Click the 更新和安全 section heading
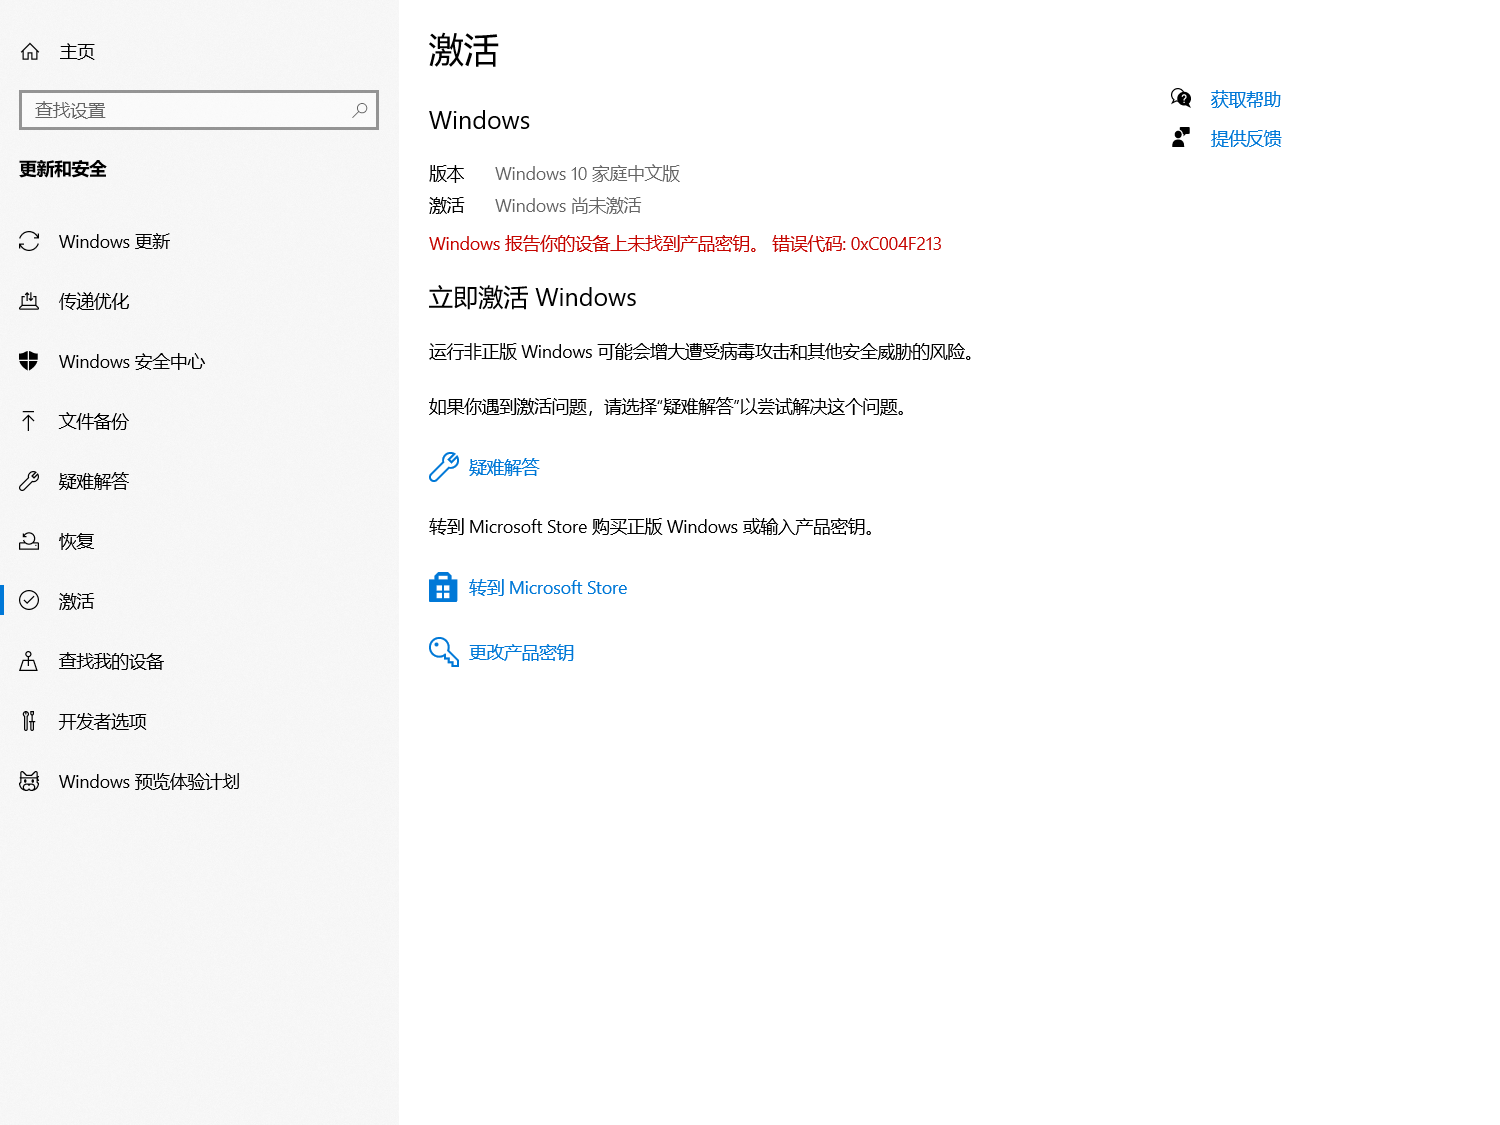 (63, 169)
